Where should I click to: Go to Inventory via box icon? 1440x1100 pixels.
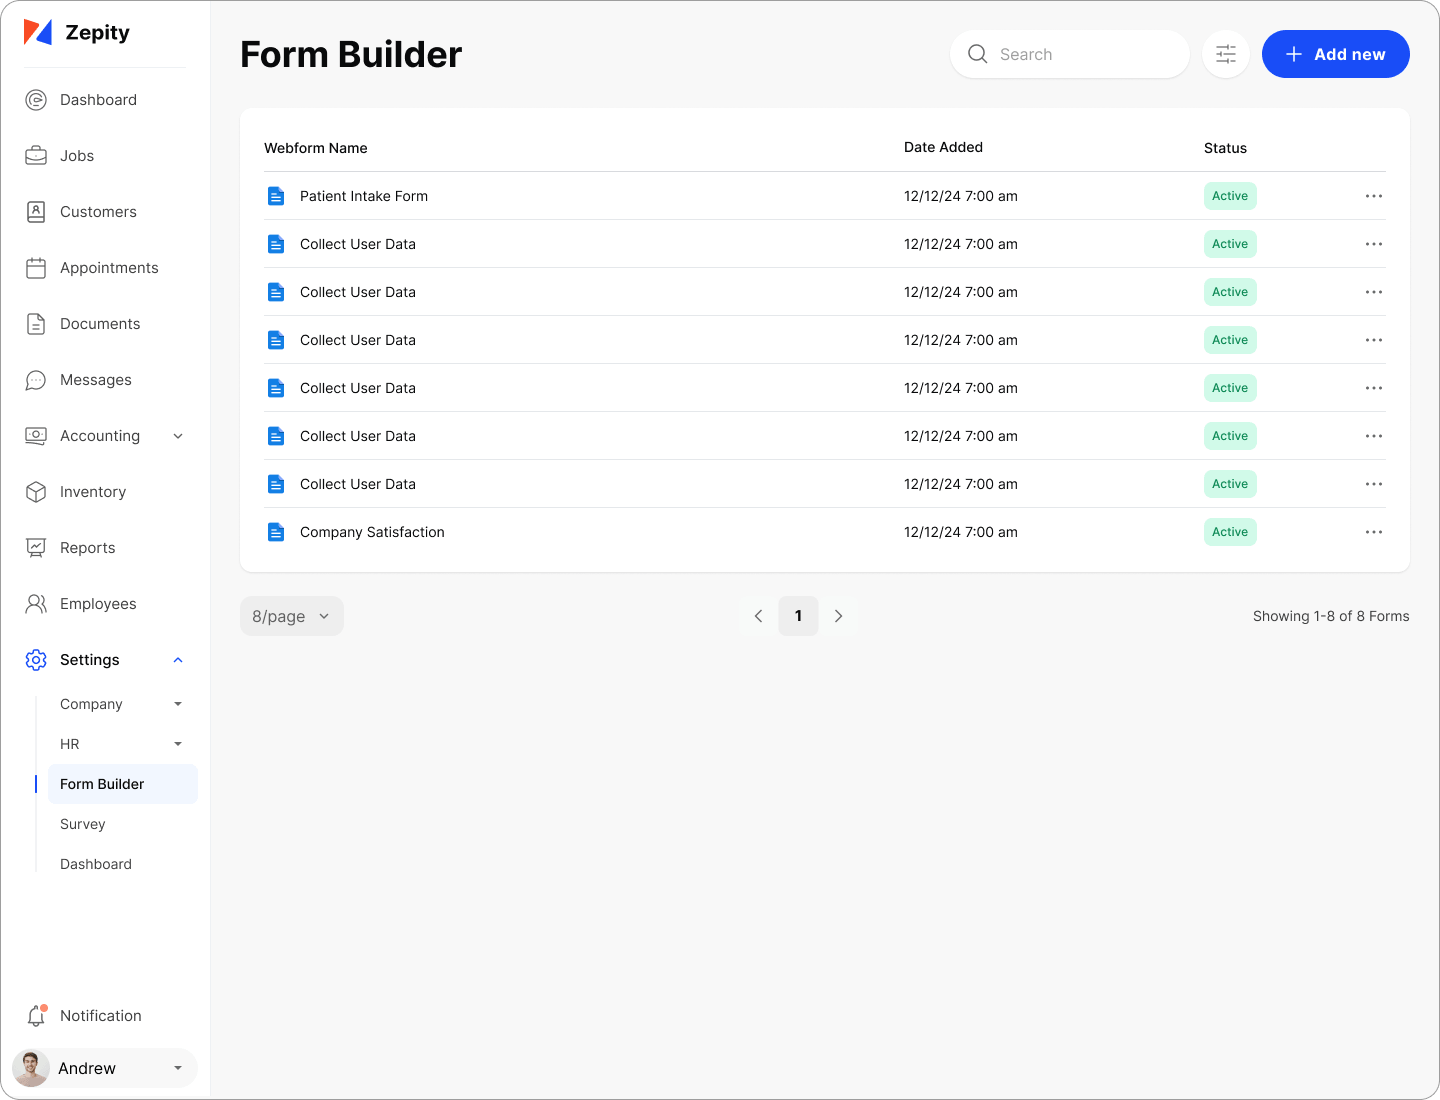click(36, 492)
